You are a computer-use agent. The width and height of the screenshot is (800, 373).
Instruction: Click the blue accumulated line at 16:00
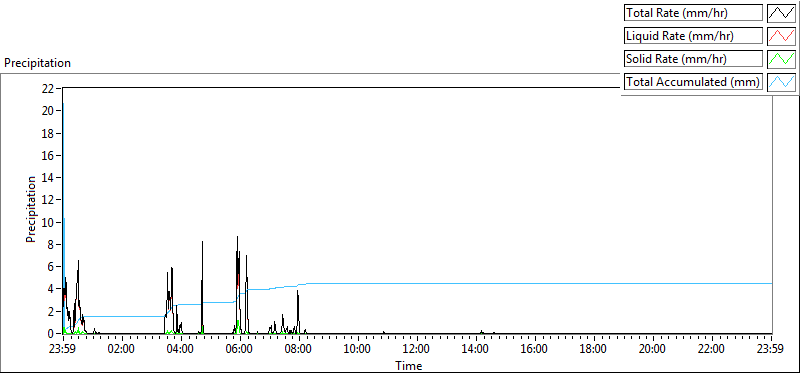point(535,283)
